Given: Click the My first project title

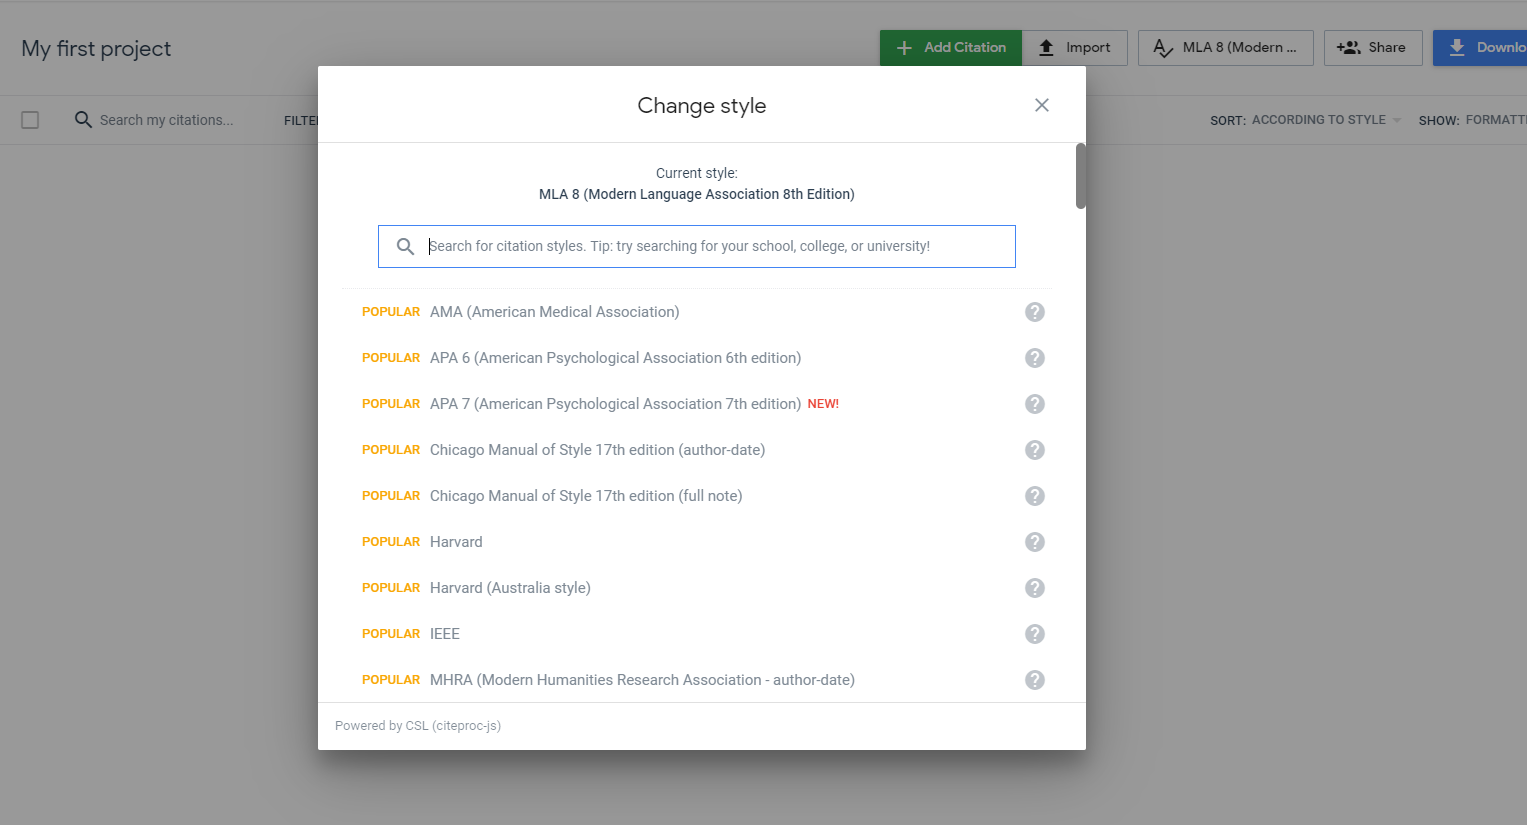Looking at the screenshot, I should pyautogui.click(x=96, y=48).
